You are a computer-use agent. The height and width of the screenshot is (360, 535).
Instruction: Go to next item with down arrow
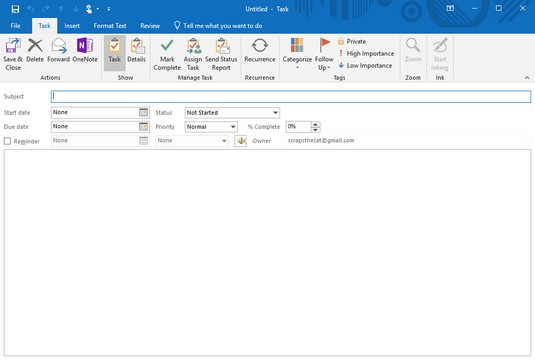[x=76, y=9]
